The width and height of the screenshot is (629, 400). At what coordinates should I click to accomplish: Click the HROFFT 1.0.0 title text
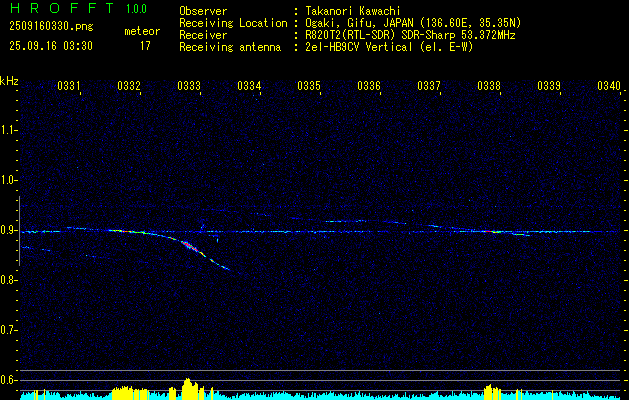click(78, 8)
